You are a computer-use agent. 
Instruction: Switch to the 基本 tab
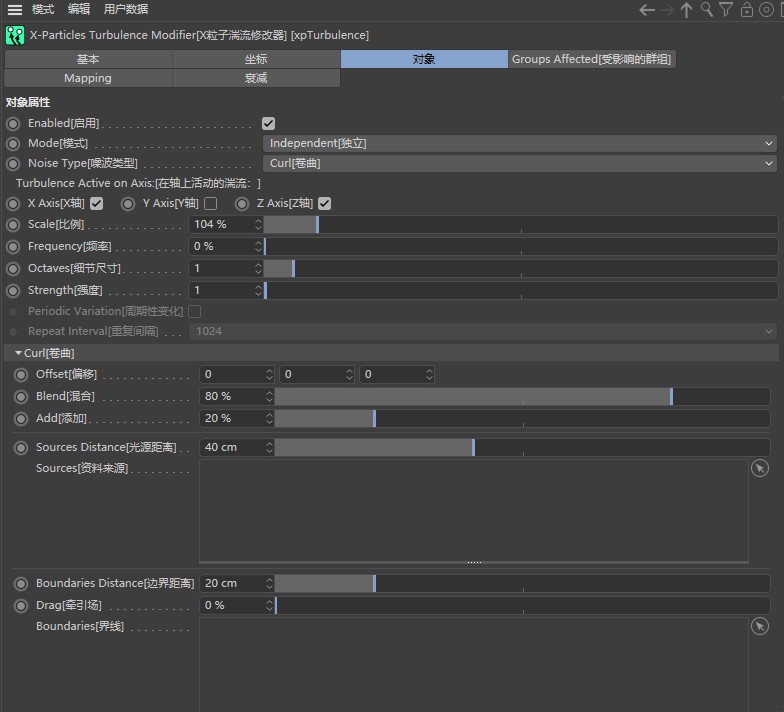pos(88,59)
